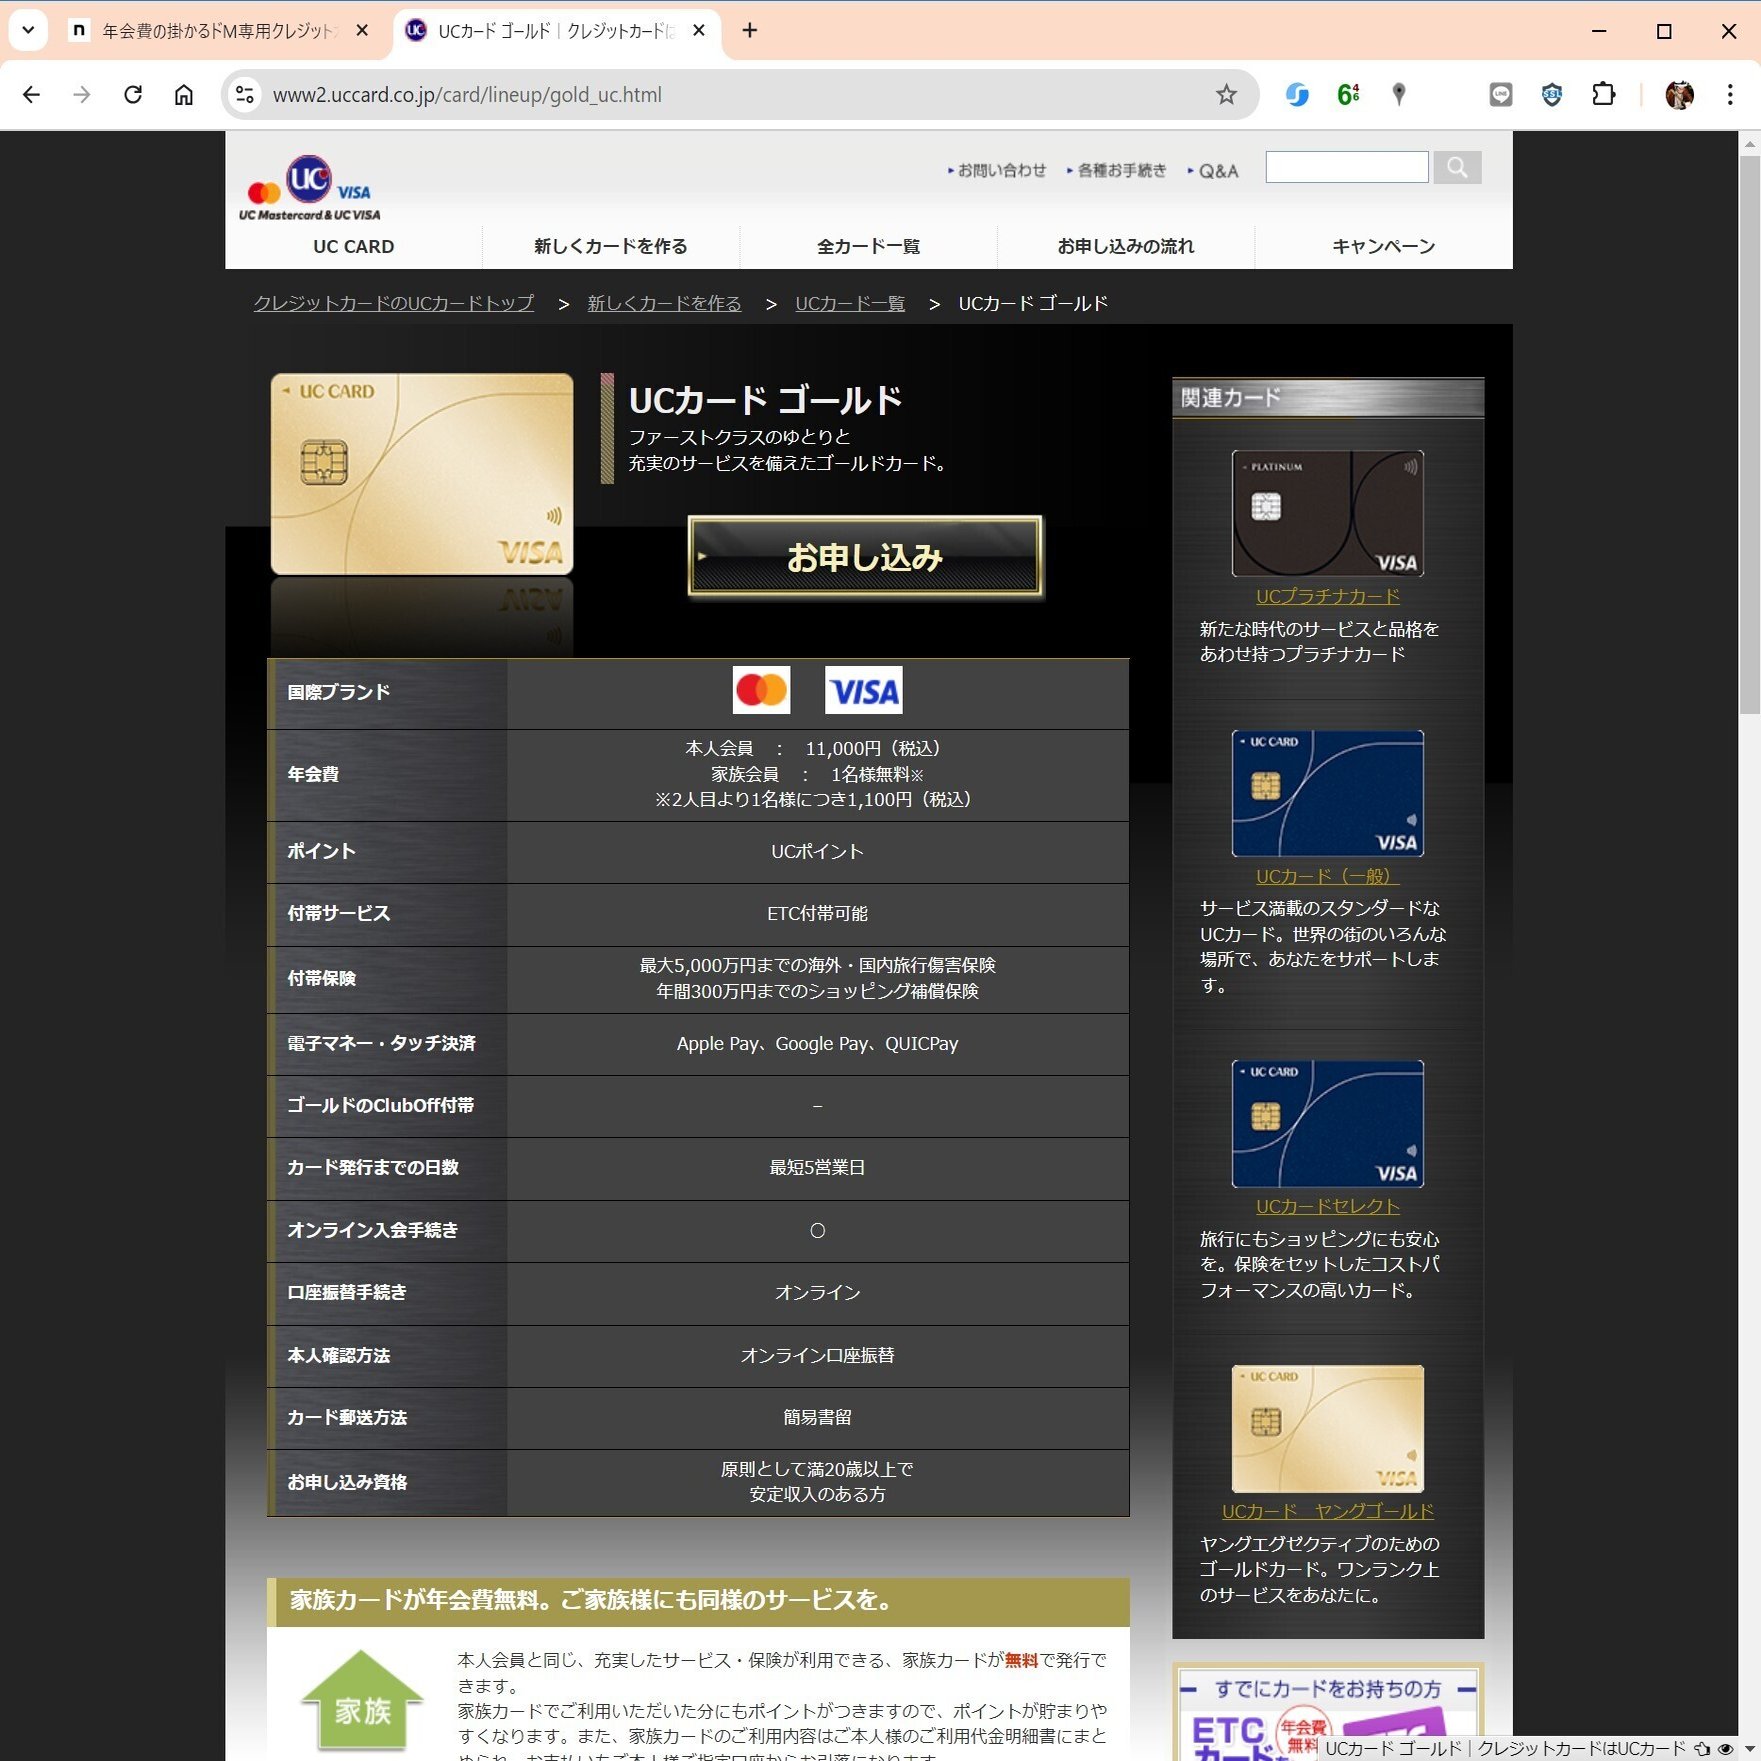This screenshot has height=1761, width=1761.
Task: Open the UC CARD nav menu
Action: click(x=354, y=246)
